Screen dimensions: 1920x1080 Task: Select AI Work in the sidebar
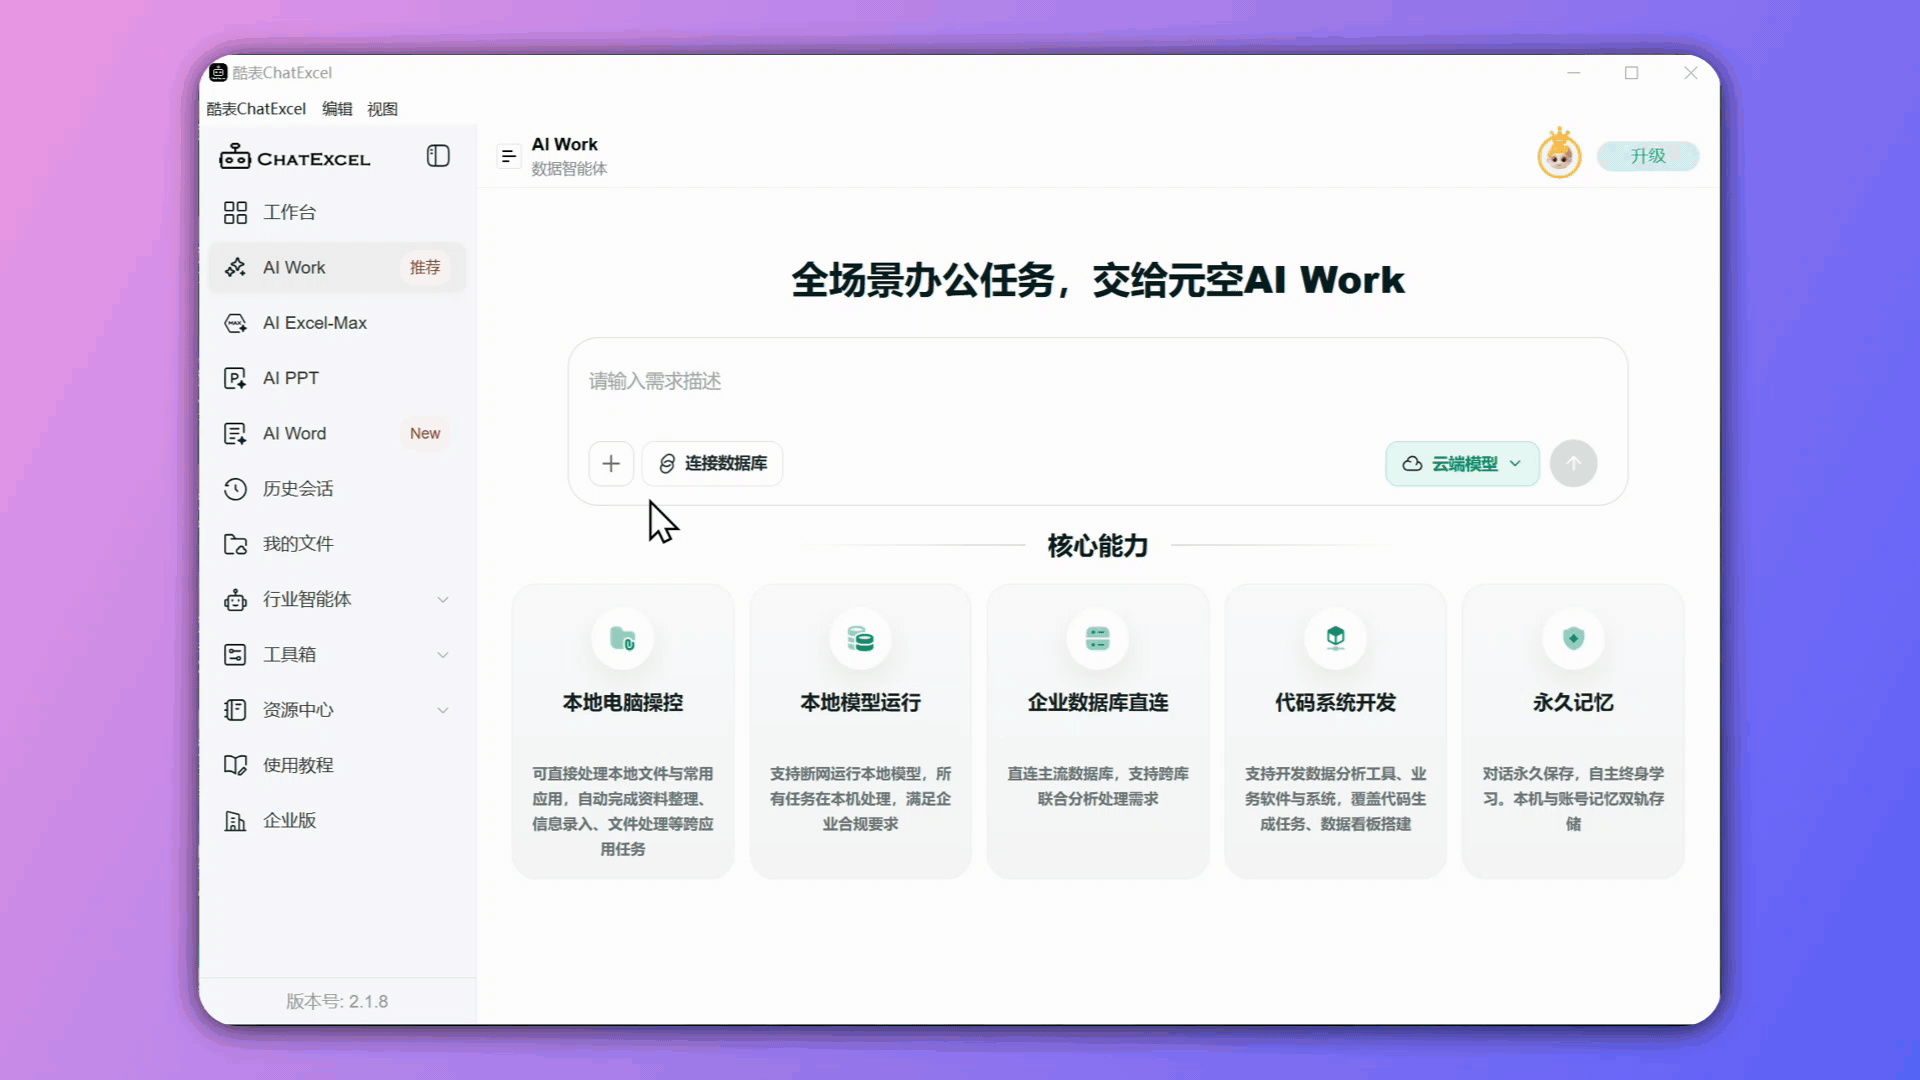[337, 267]
